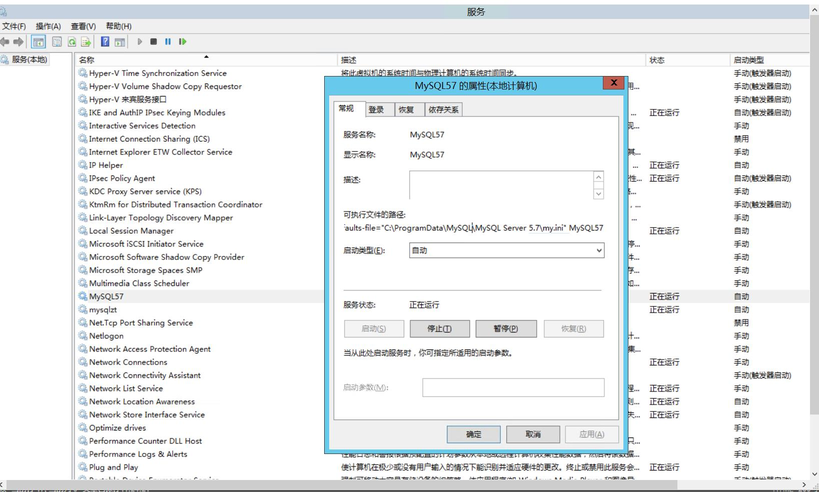The image size is (819, 492).
Task: Click the gear icon beside IPsec Policy Agent
Action: pyautogui.click(x=83, y=178)
